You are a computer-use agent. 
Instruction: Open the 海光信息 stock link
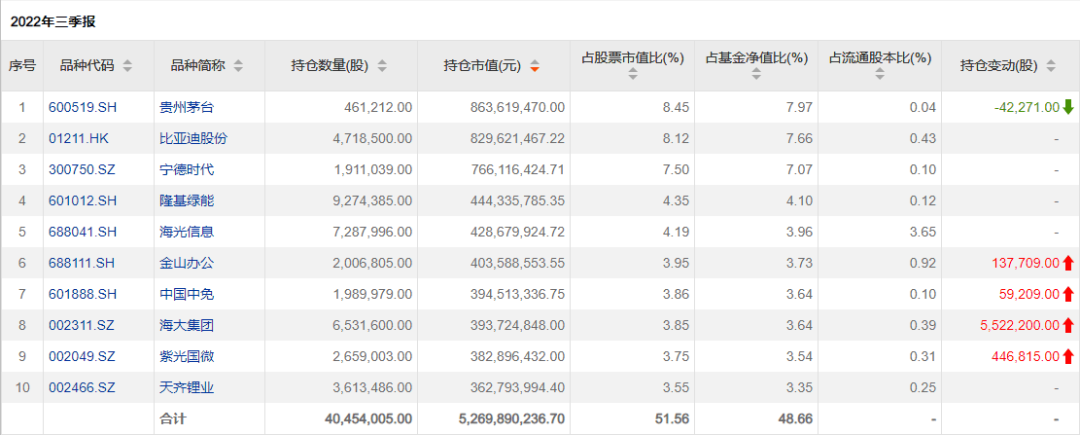pos(187,232)
